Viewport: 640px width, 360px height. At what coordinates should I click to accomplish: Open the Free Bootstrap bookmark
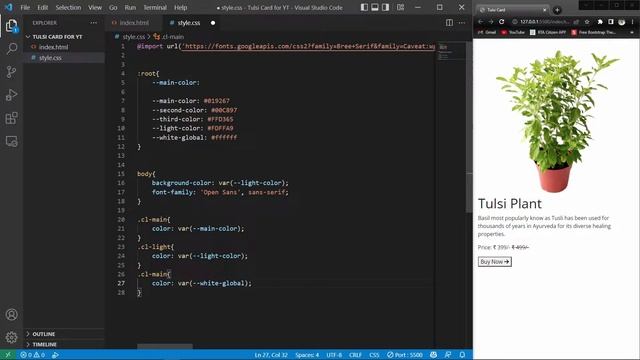pyautogui.click(x=594, y=32)
